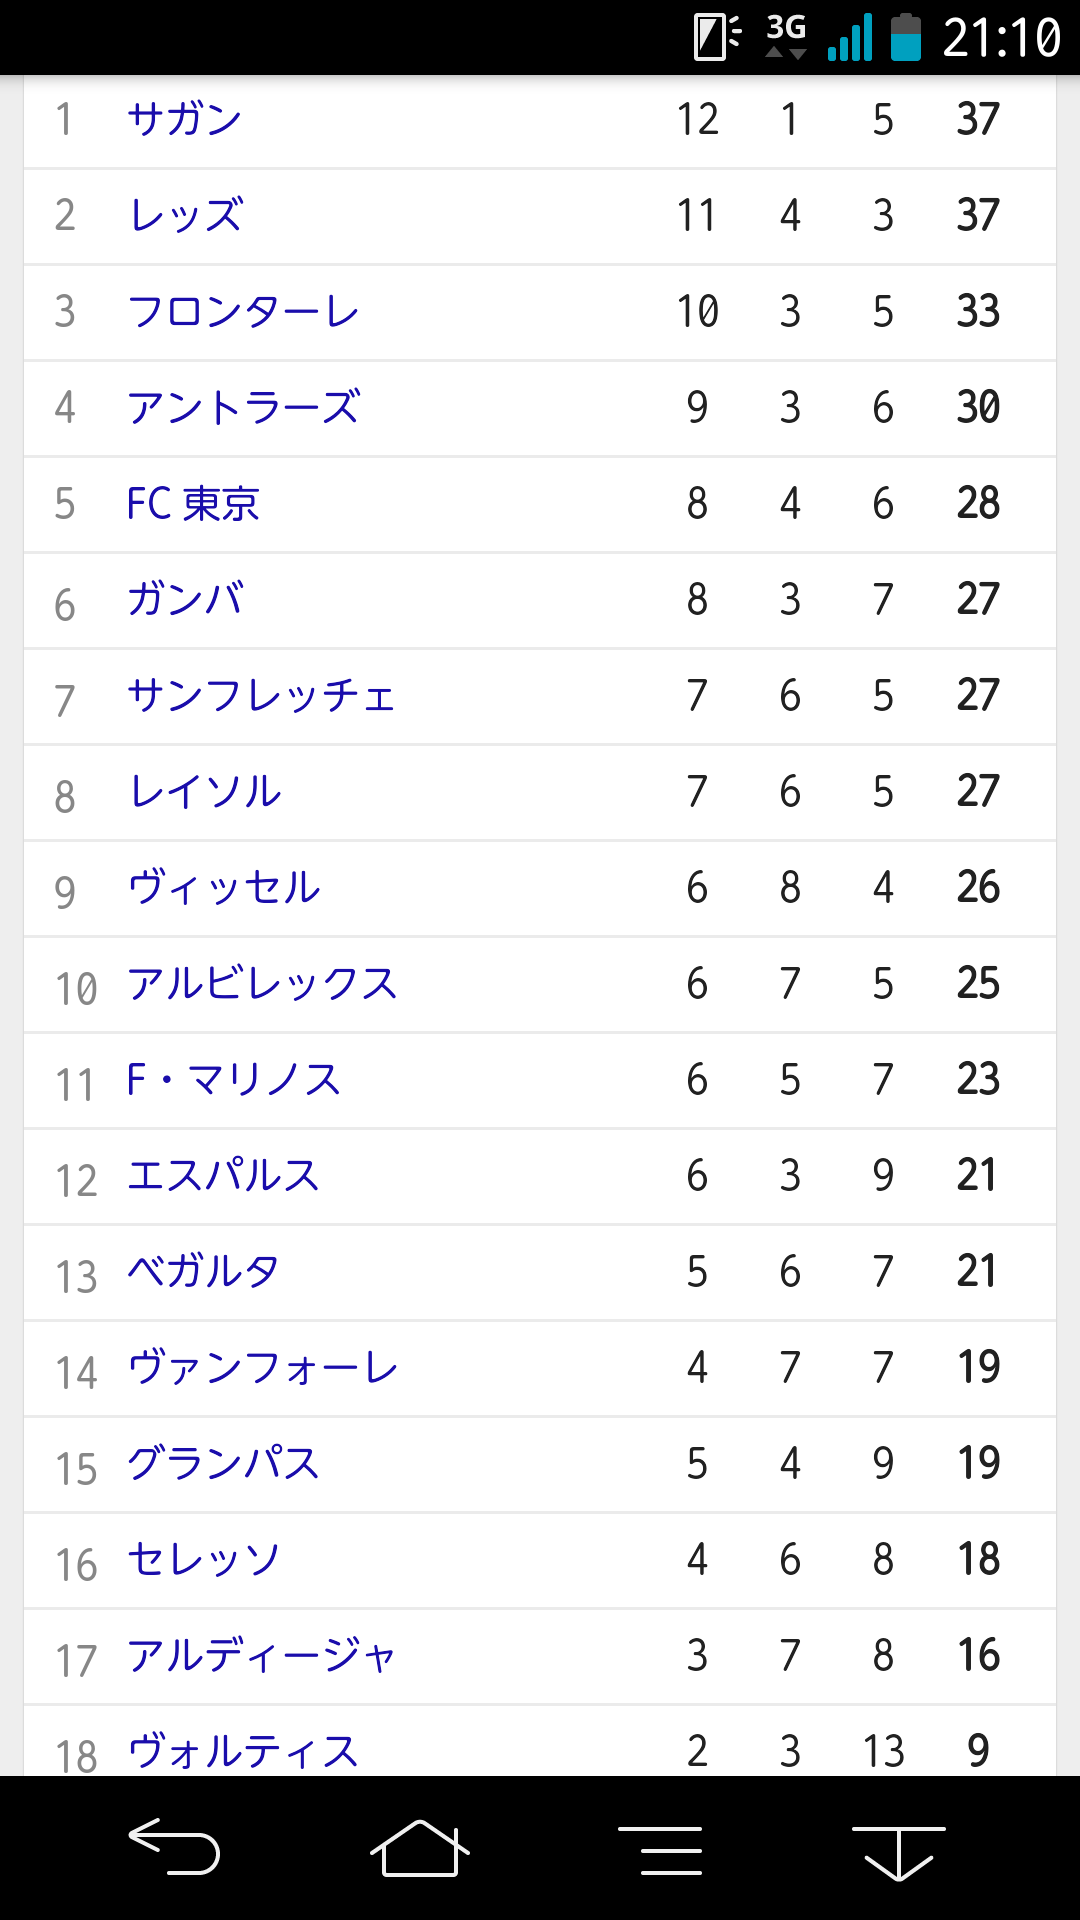
Task: Tap the vibrate mode status icon
Action: (717, 38)
